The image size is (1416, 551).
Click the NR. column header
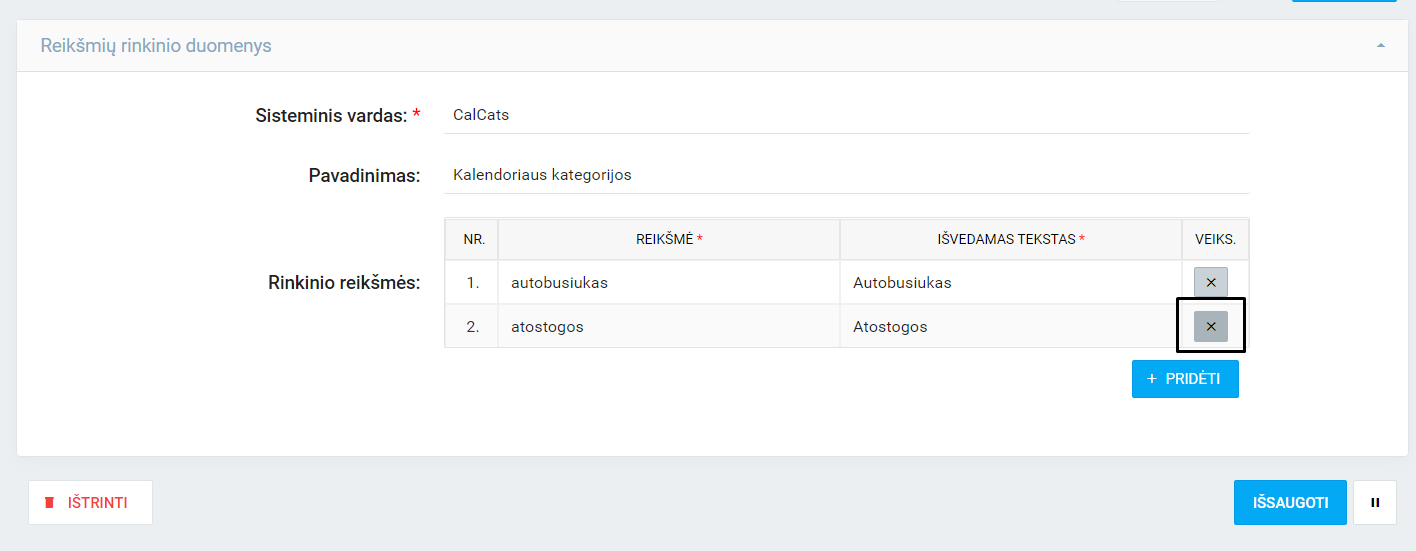[473, 240]
